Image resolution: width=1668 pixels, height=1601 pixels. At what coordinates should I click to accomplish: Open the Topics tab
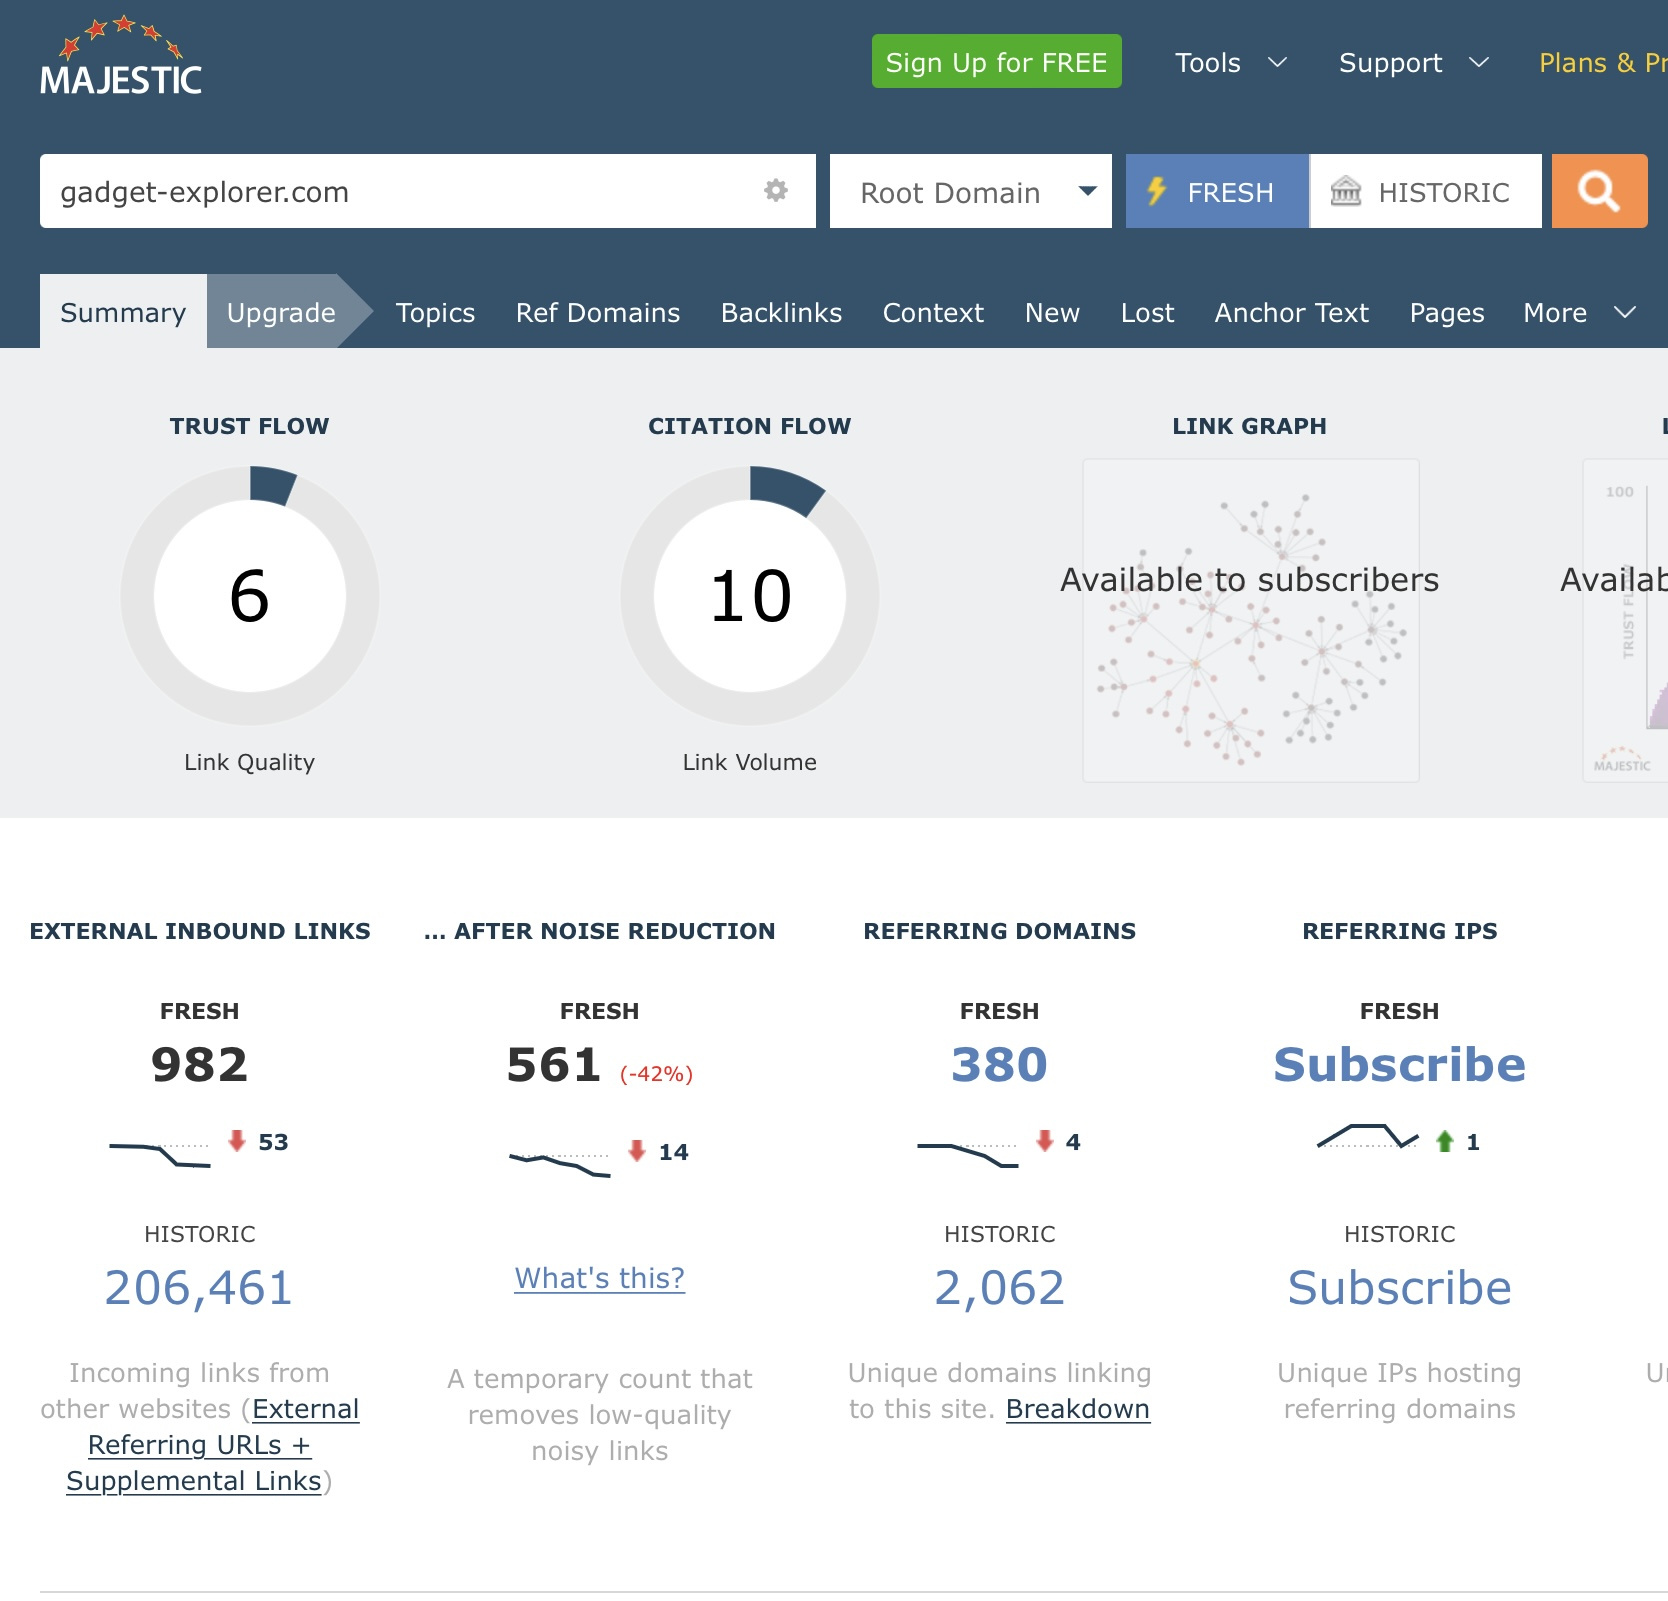pyautogui.click(x=435, y=313)
